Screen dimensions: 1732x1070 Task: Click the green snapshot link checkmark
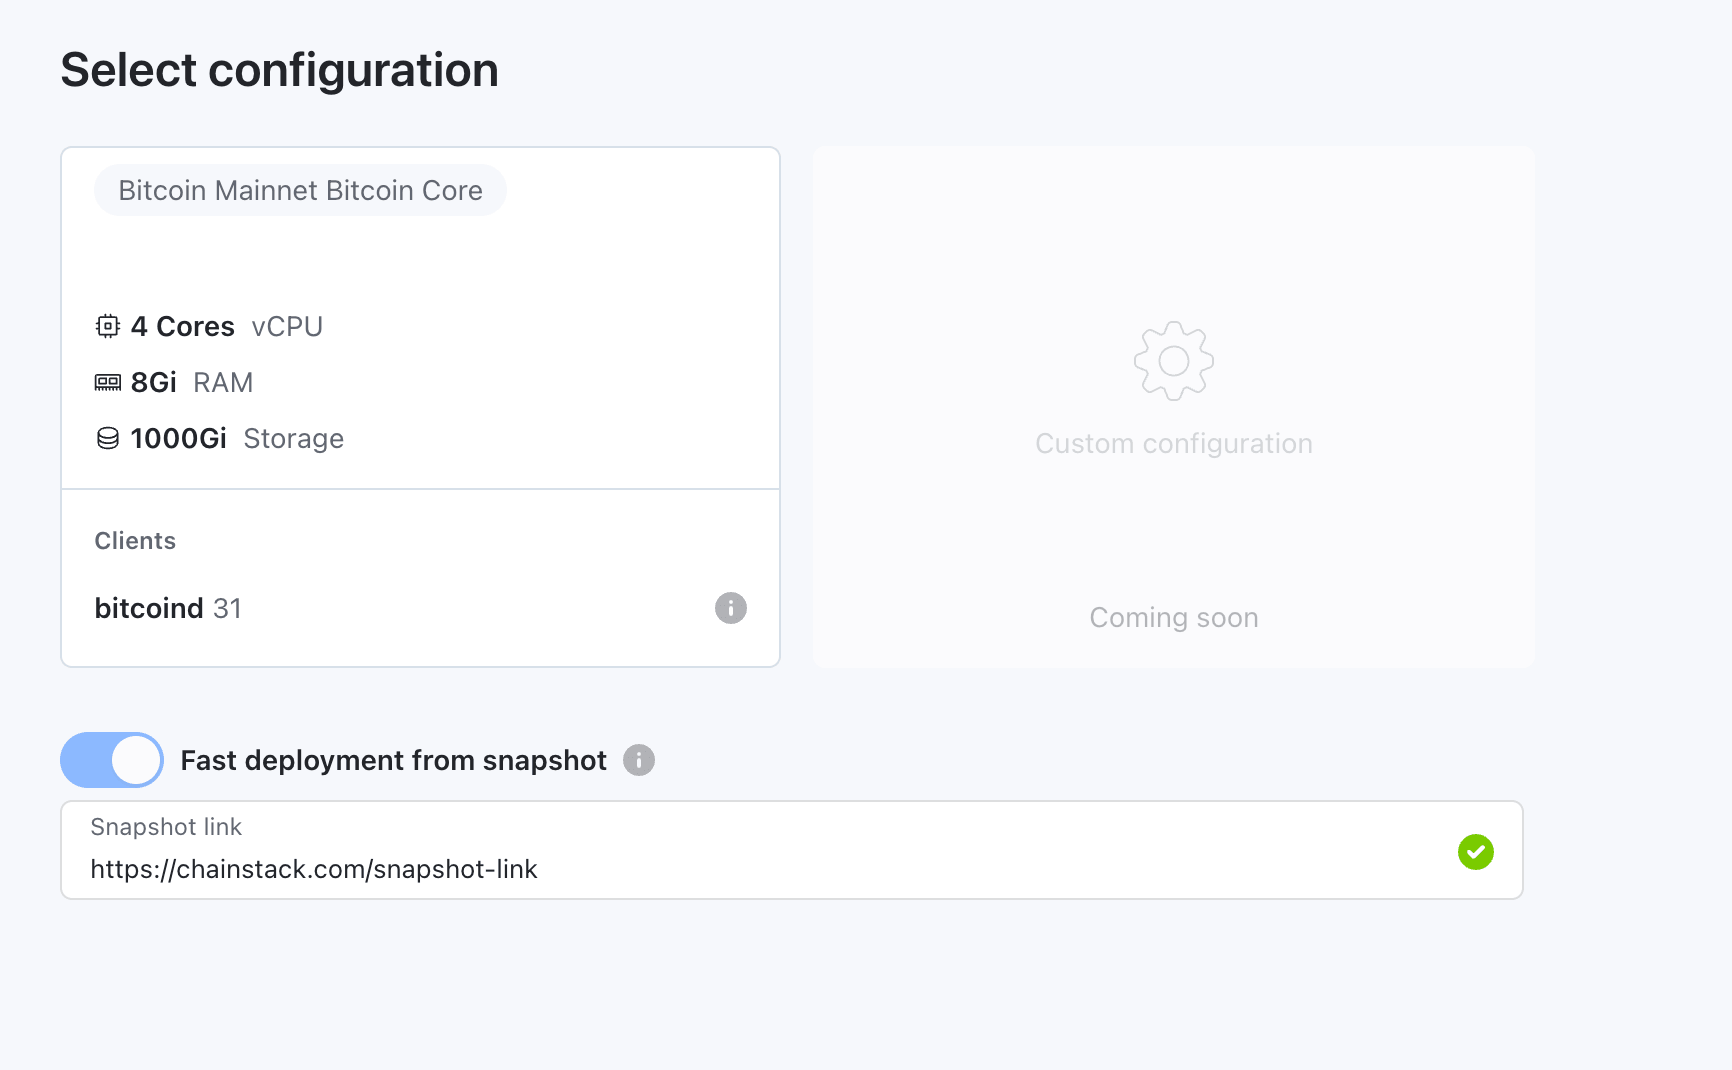coord(1476,852)
